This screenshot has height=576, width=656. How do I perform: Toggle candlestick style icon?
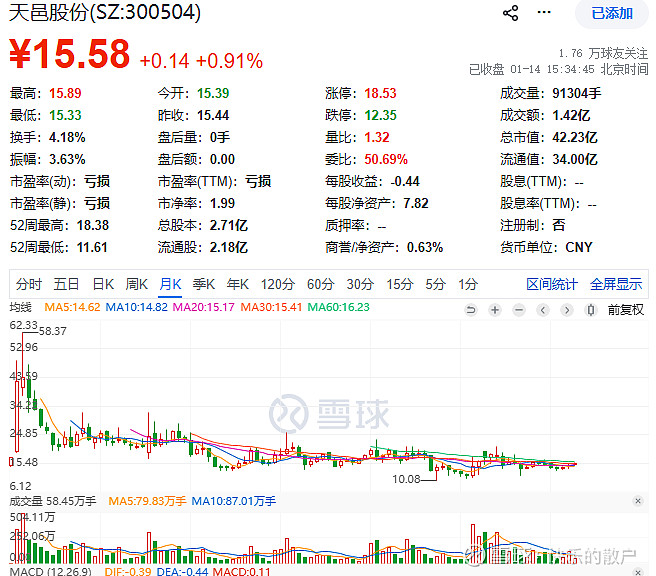(x=591, y=310)
